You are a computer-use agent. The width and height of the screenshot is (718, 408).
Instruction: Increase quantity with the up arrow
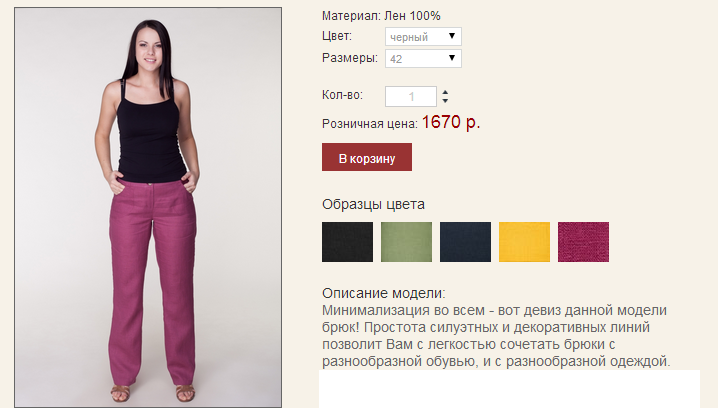[x=445, y=92]
